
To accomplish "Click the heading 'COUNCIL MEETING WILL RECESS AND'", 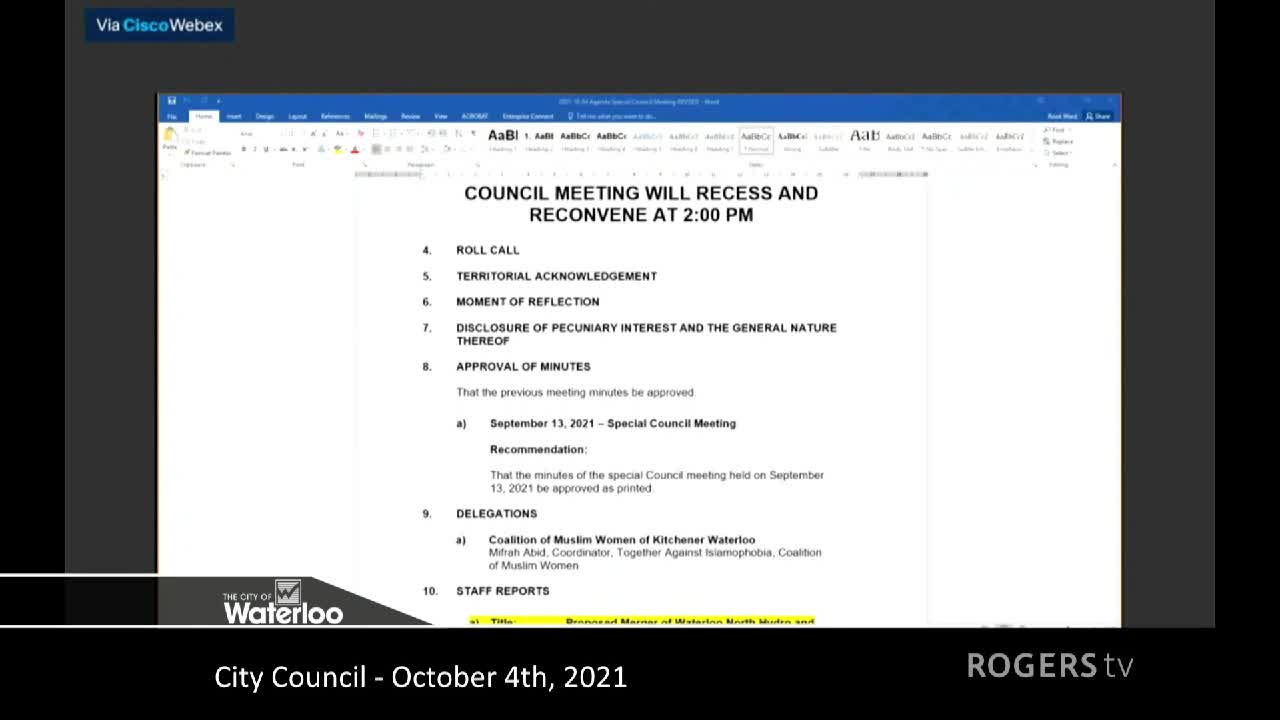I will point(641,193).
